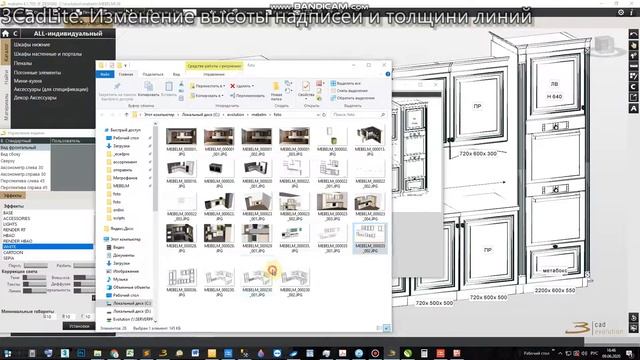
Task: Click the C button beside the Home icon
Action: coord(16,33)
